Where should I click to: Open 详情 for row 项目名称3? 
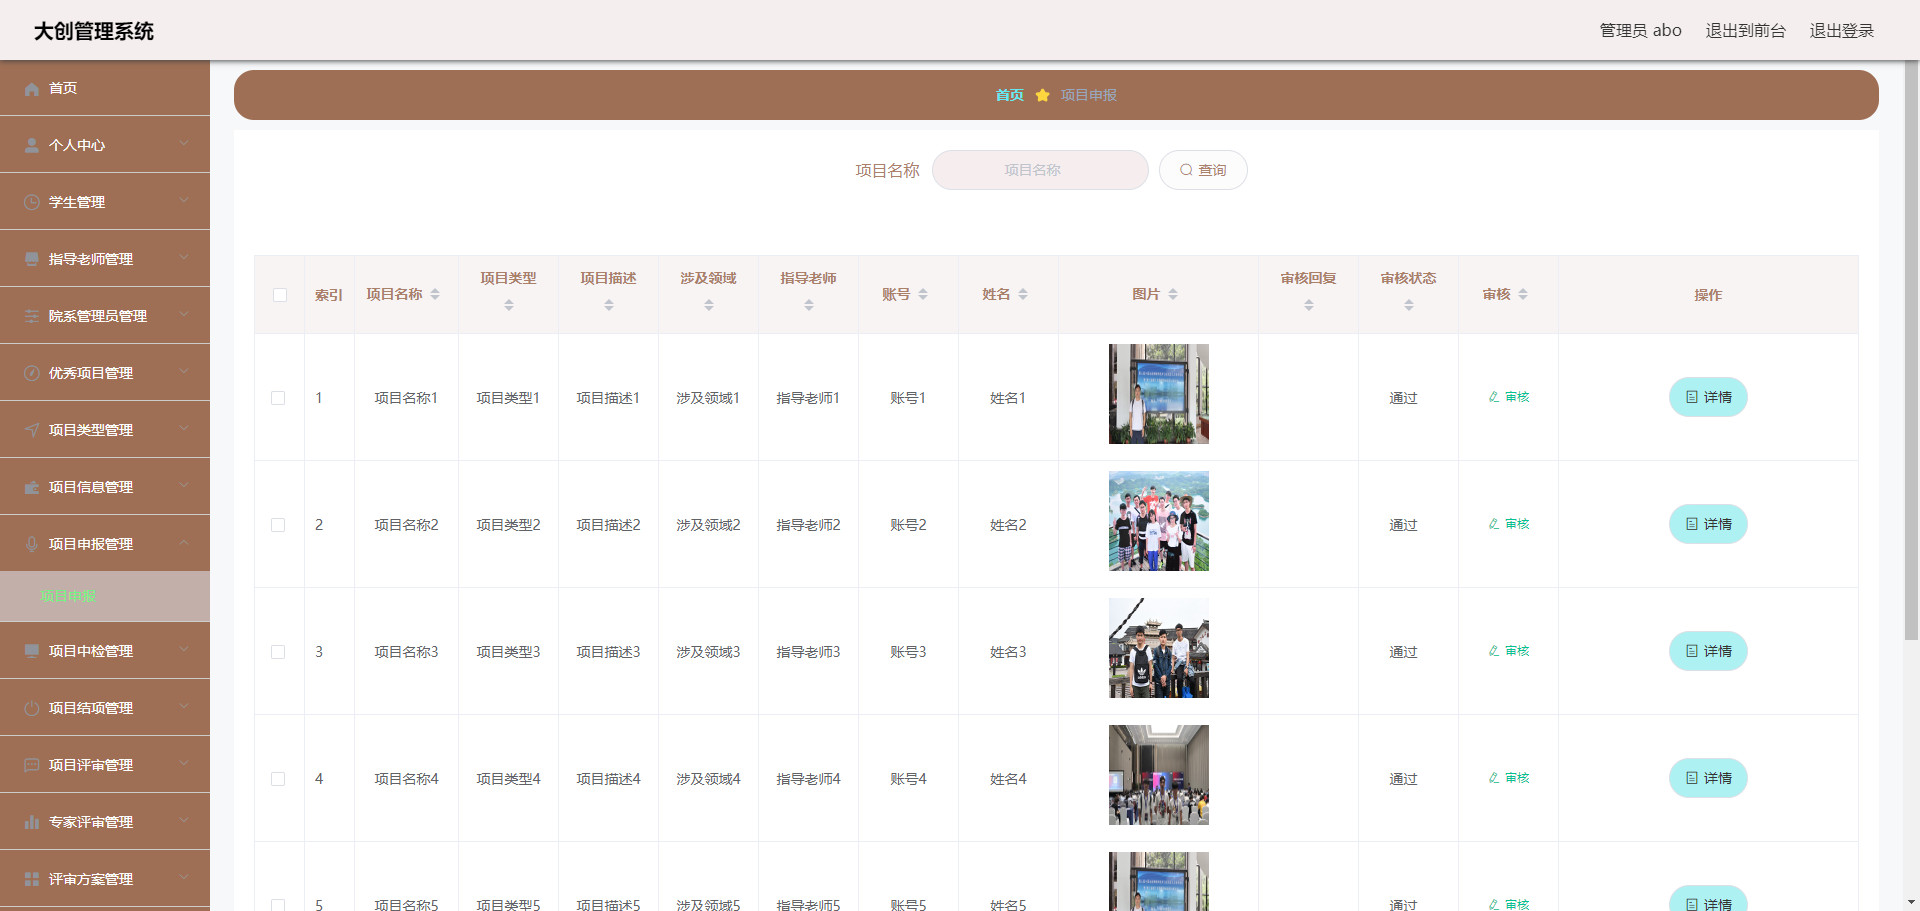pos(1708,651)
